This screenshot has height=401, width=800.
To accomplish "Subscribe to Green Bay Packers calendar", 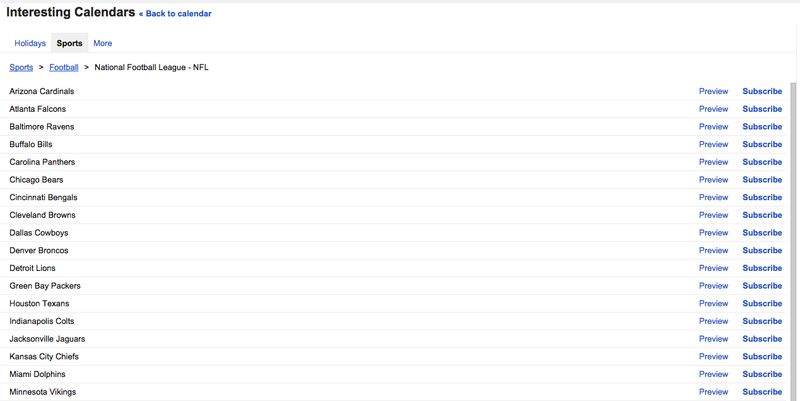I will pyautogui.click(x=762, y=286).
